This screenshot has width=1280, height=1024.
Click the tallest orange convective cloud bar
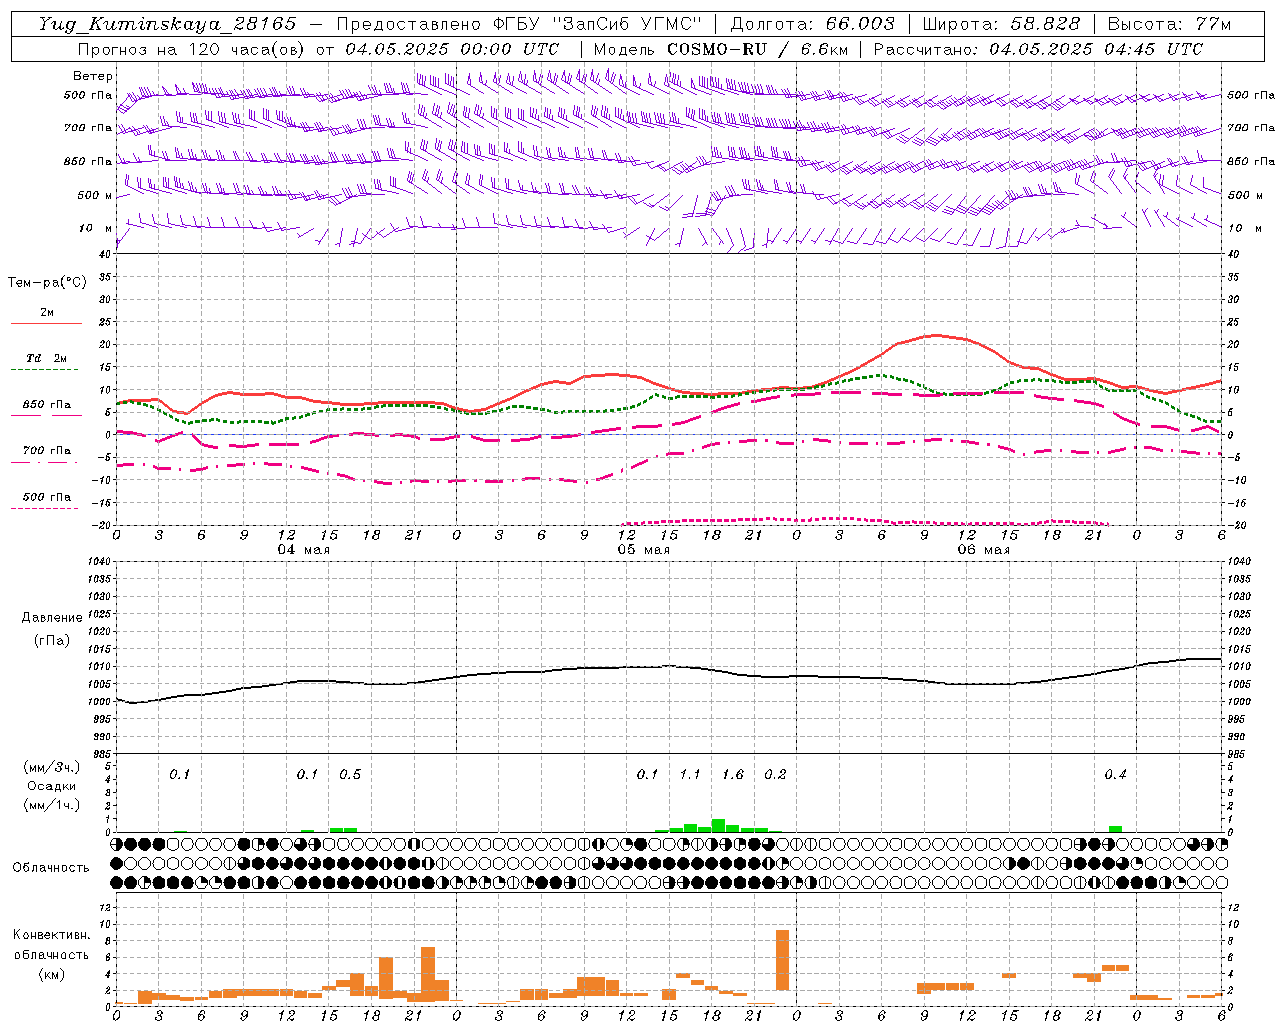coord(782,960)
